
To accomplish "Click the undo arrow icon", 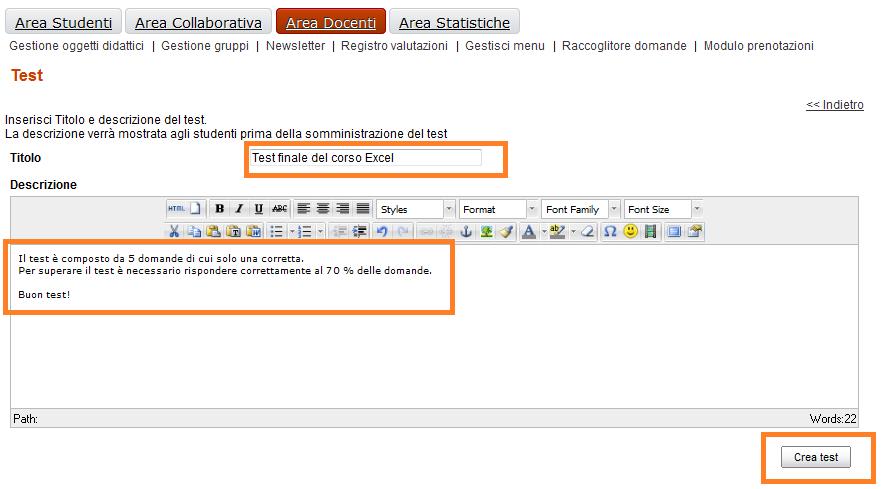I will point(382,231).
